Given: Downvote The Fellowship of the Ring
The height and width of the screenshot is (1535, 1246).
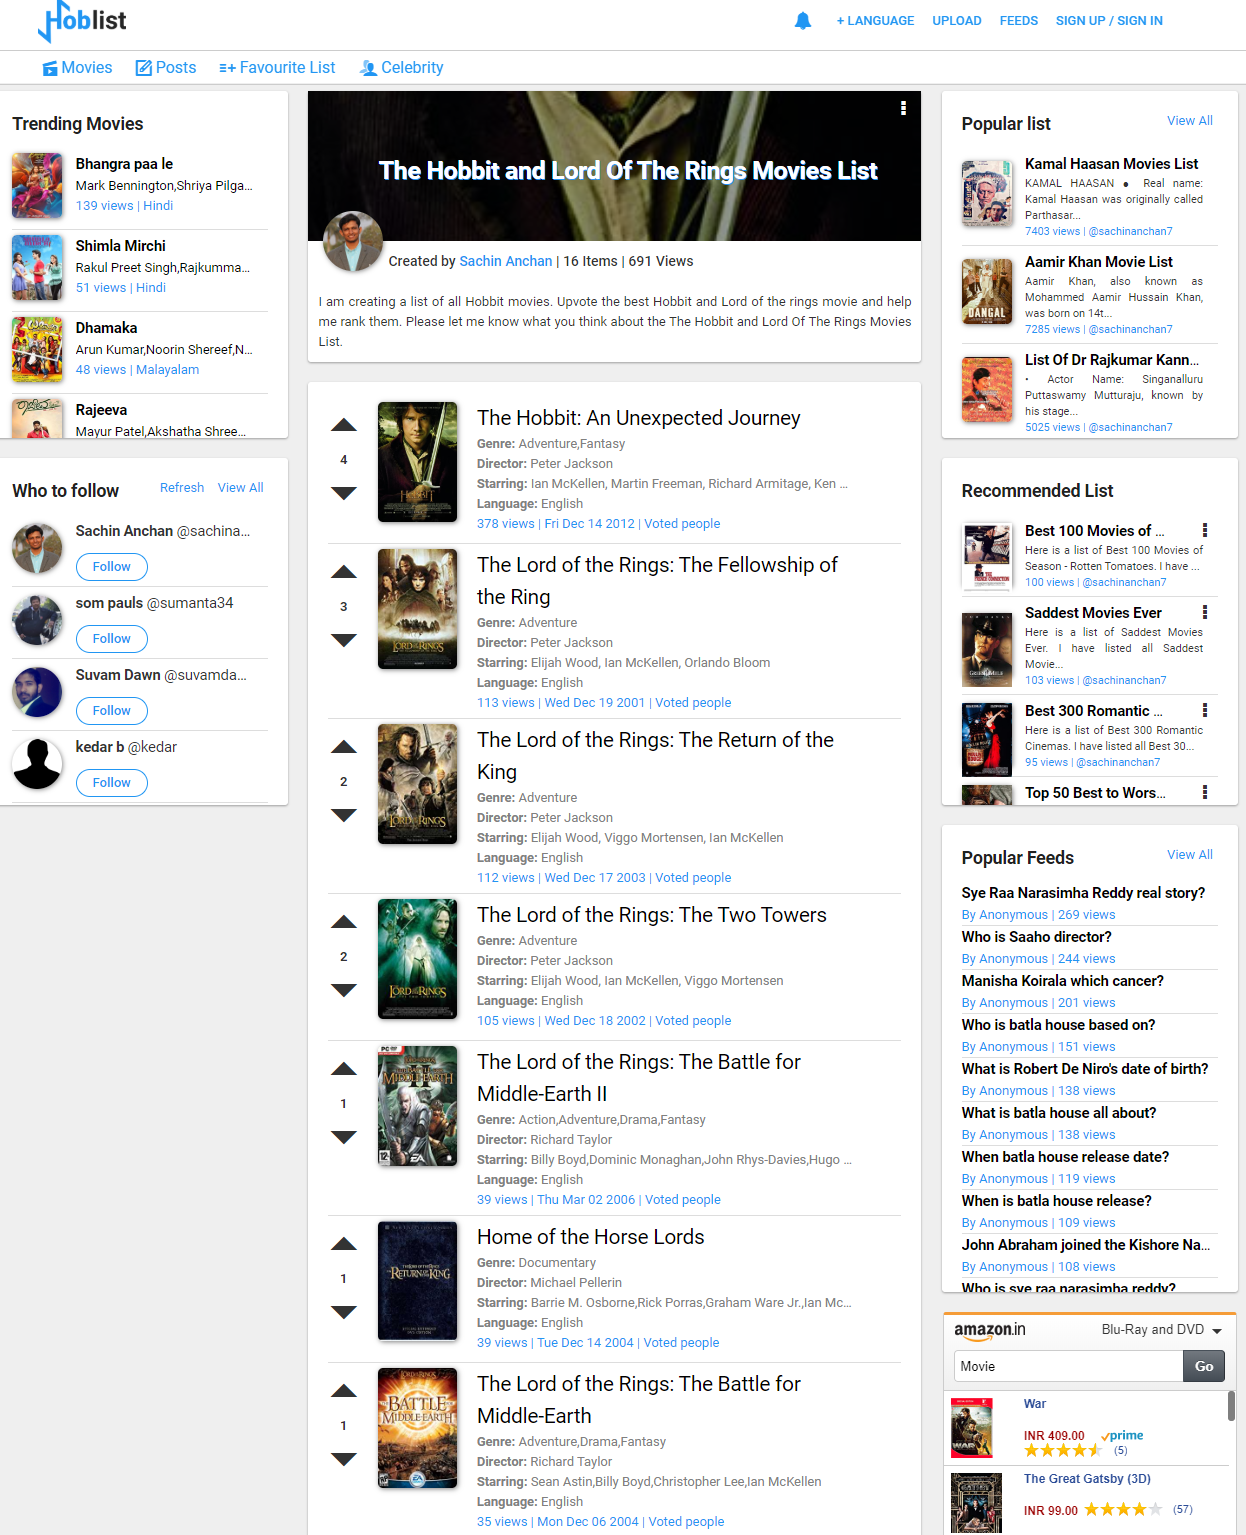Looking at the screenshot, I should pos(344,640).
